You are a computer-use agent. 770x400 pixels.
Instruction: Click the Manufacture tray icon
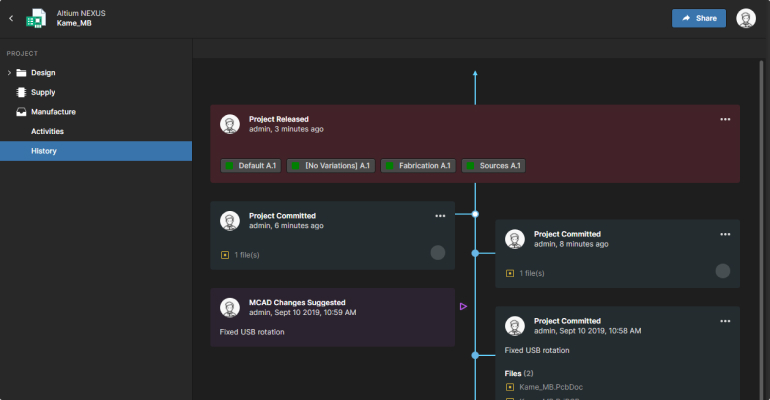coord(21,112)
